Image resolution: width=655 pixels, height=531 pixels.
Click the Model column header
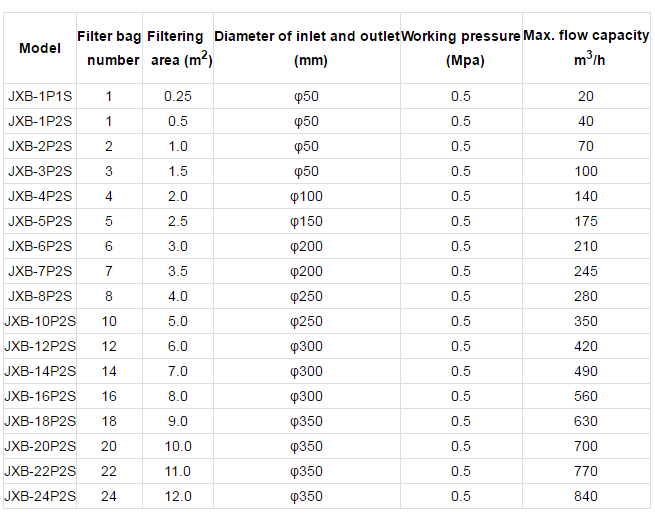pyautogui.click(x=40, y=48)
